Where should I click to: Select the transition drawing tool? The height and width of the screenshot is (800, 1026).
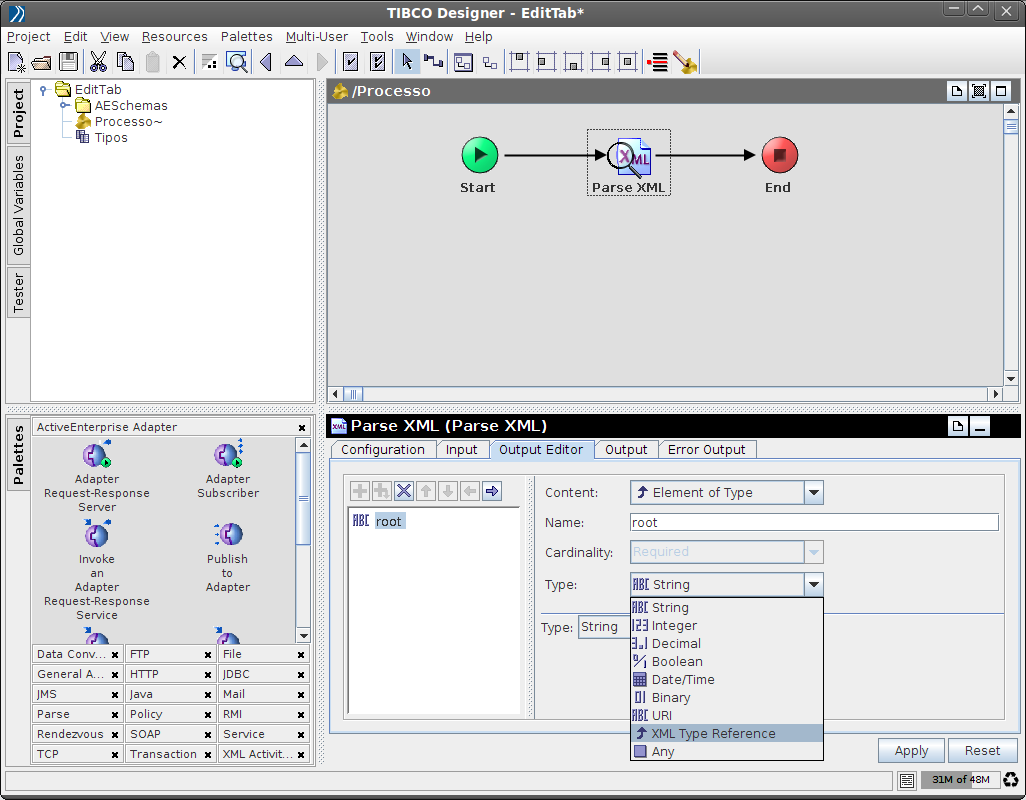(x=433, y=62)
